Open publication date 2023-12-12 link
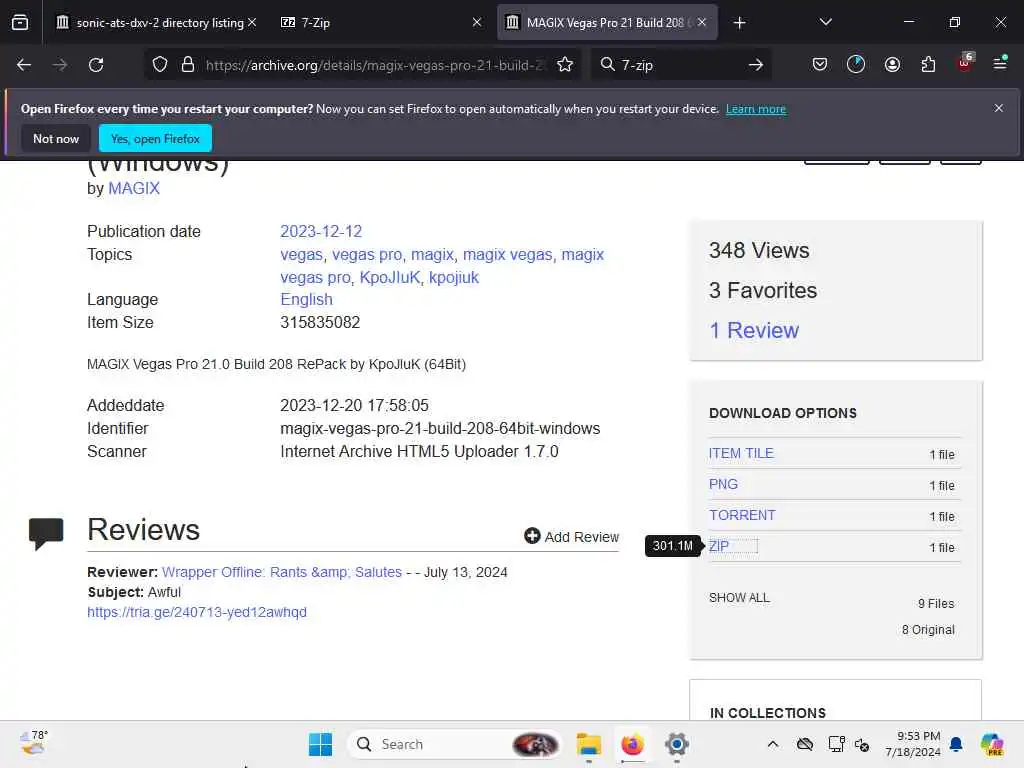Viewport: 1024px width, 768px height. [321, 231]
